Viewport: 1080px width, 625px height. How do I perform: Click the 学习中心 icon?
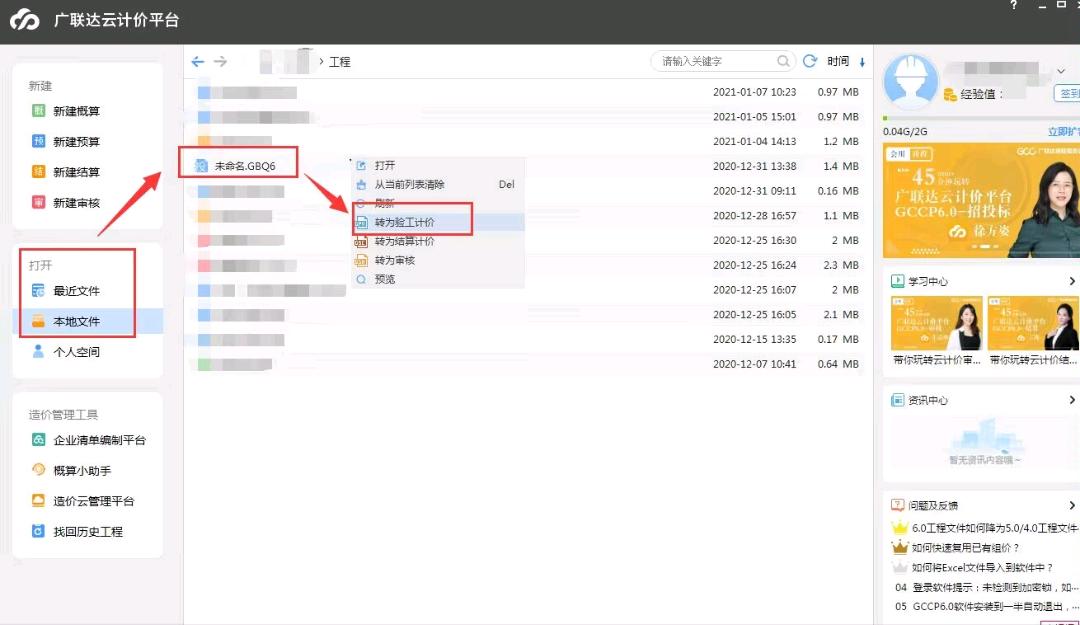897,281
